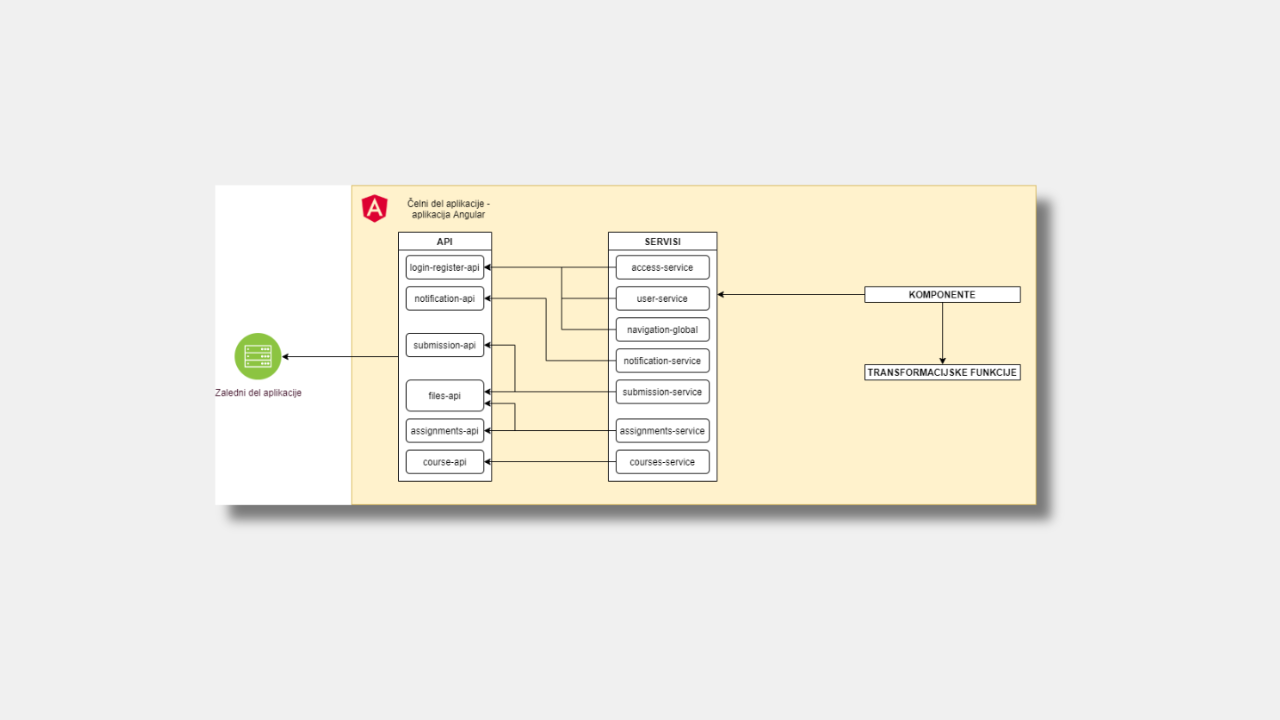Select the KOMPONENTE block
The height and width of the screenshot is (720, 1280).
tap(942, 295)
